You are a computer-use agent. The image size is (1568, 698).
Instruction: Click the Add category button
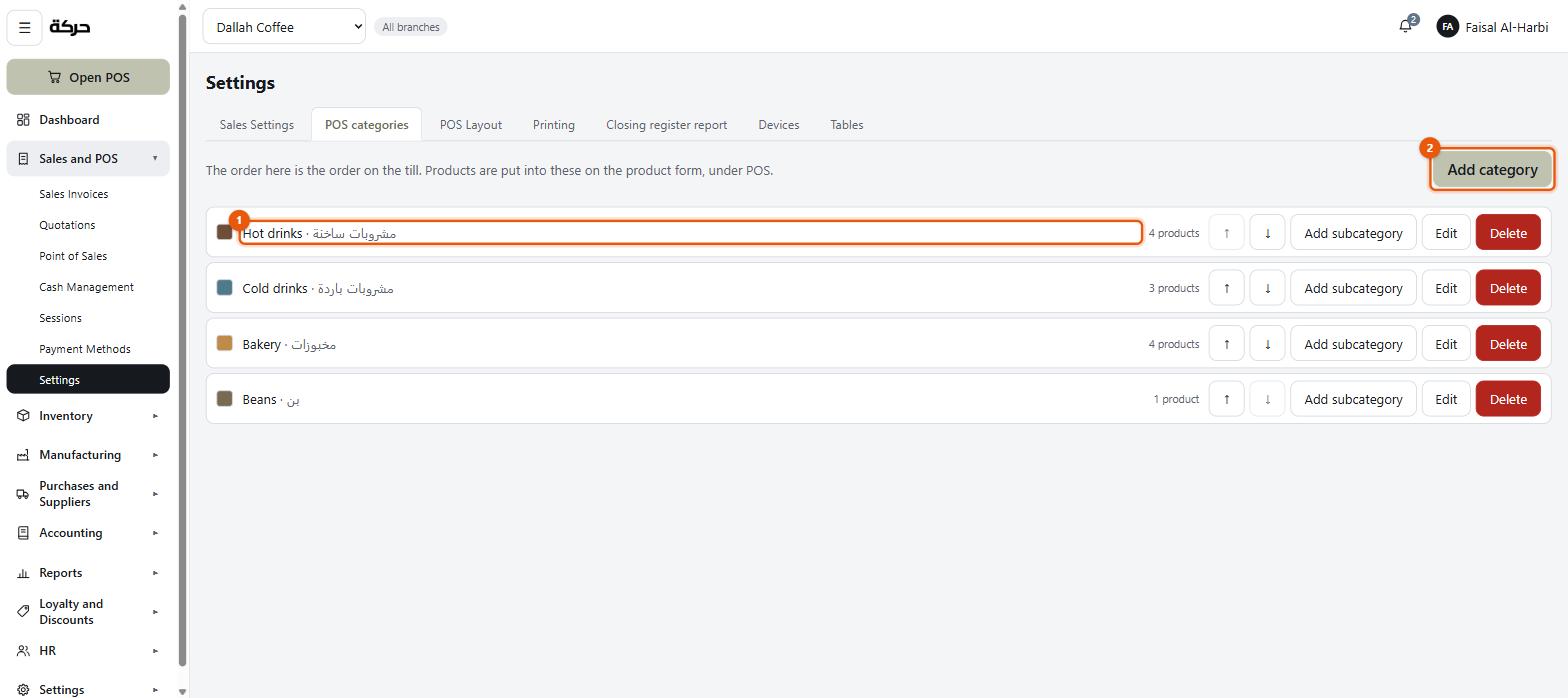1492,170
